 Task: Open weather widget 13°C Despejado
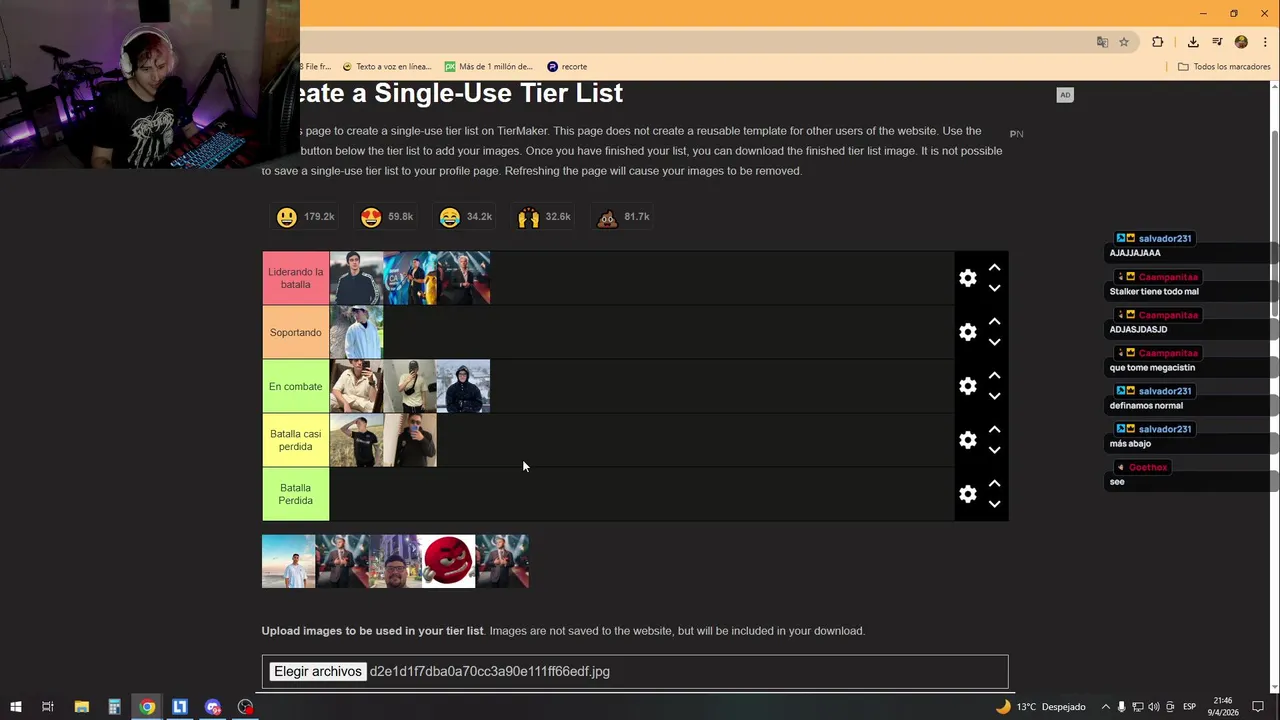pyautogui.click(x=1040, y=707)
